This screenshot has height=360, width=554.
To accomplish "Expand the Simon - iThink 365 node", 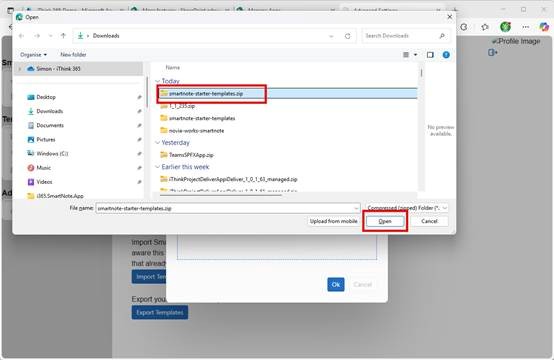I will 20,69.
